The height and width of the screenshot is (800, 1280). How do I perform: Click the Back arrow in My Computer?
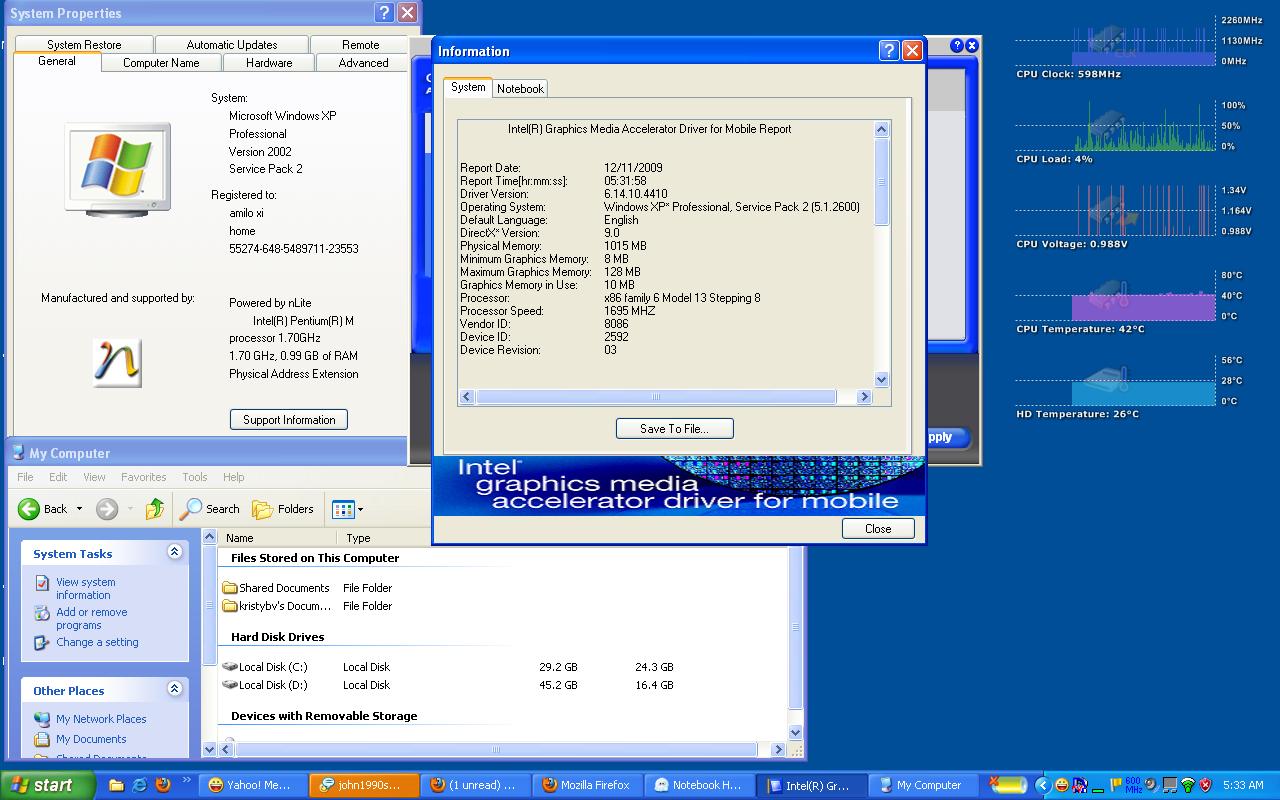tap(30, 509)
